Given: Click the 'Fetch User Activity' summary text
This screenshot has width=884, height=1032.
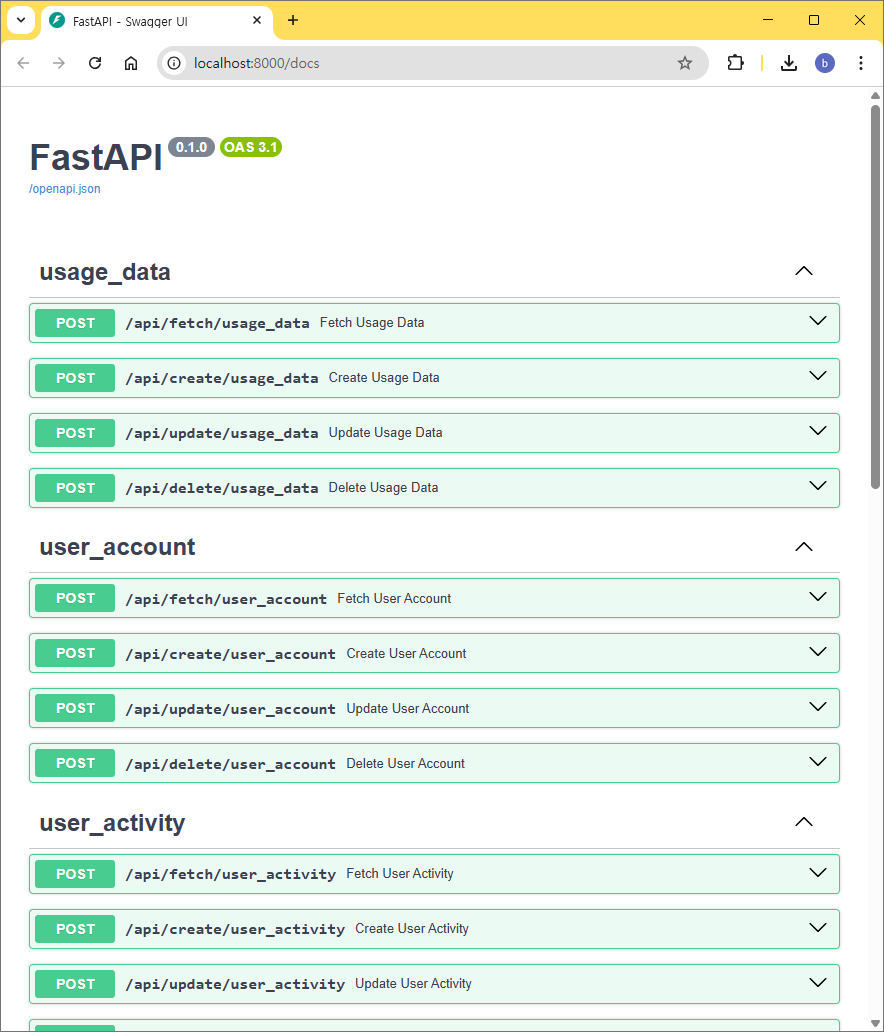Looking at the screenshot, I should click(x=400, y=873).
